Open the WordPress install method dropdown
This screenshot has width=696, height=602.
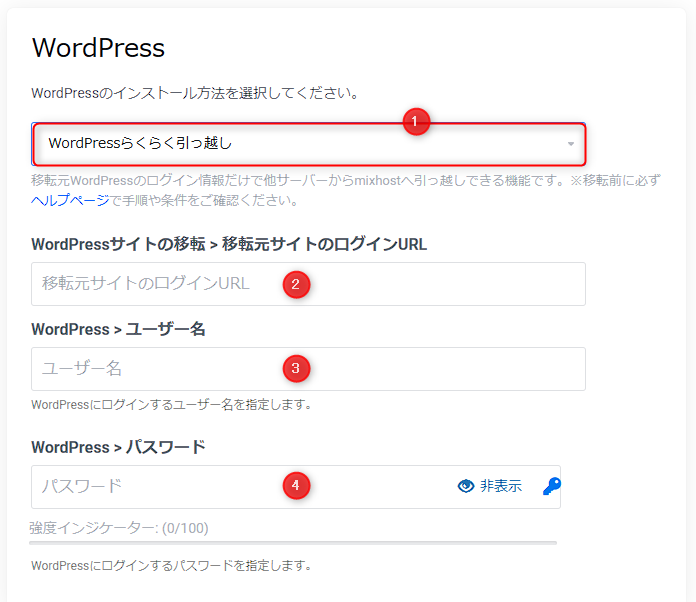308,144
